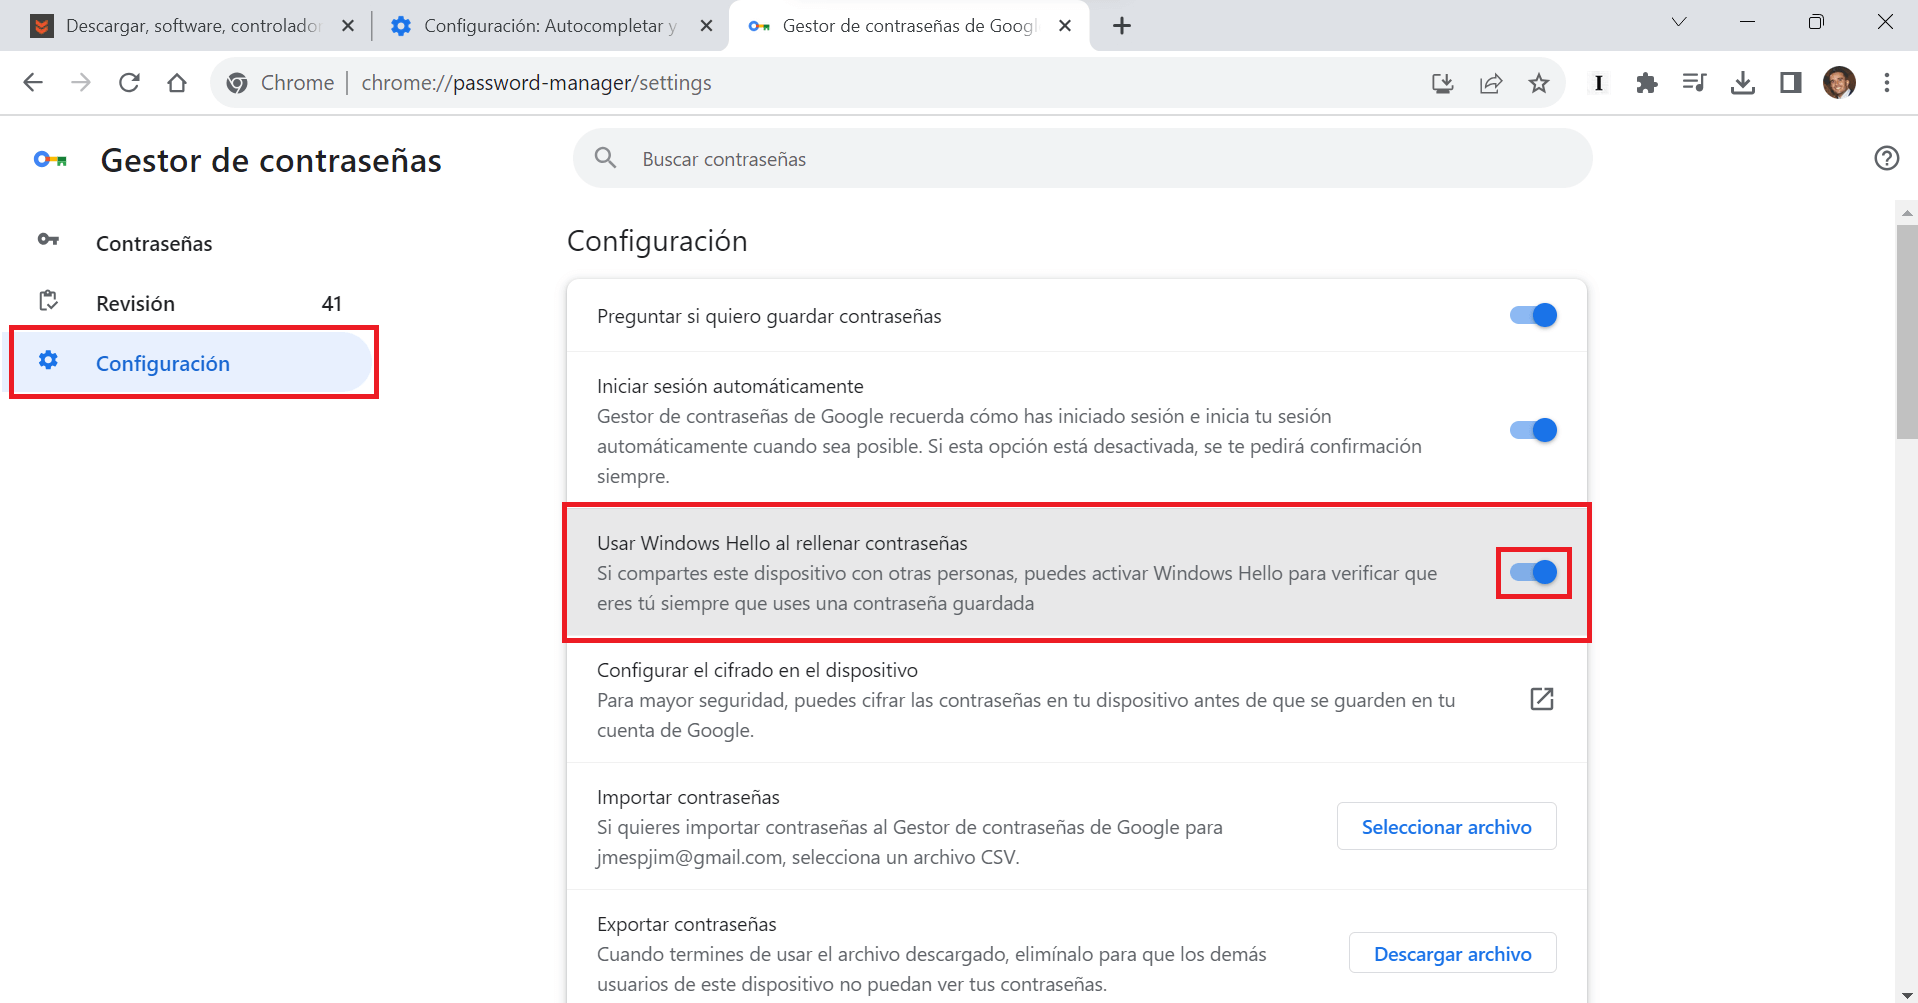
Task: Click the key icon beside Contraseñas
Action: point(48,239)
